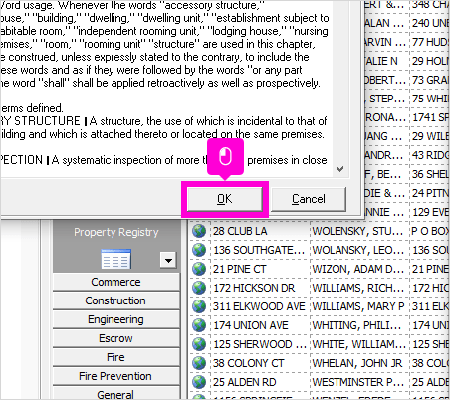Select the globe icon for 311 ELKWOOD AVE
Image resolution: width=450 pixels, height=400 pixels.
coord(199,306)
